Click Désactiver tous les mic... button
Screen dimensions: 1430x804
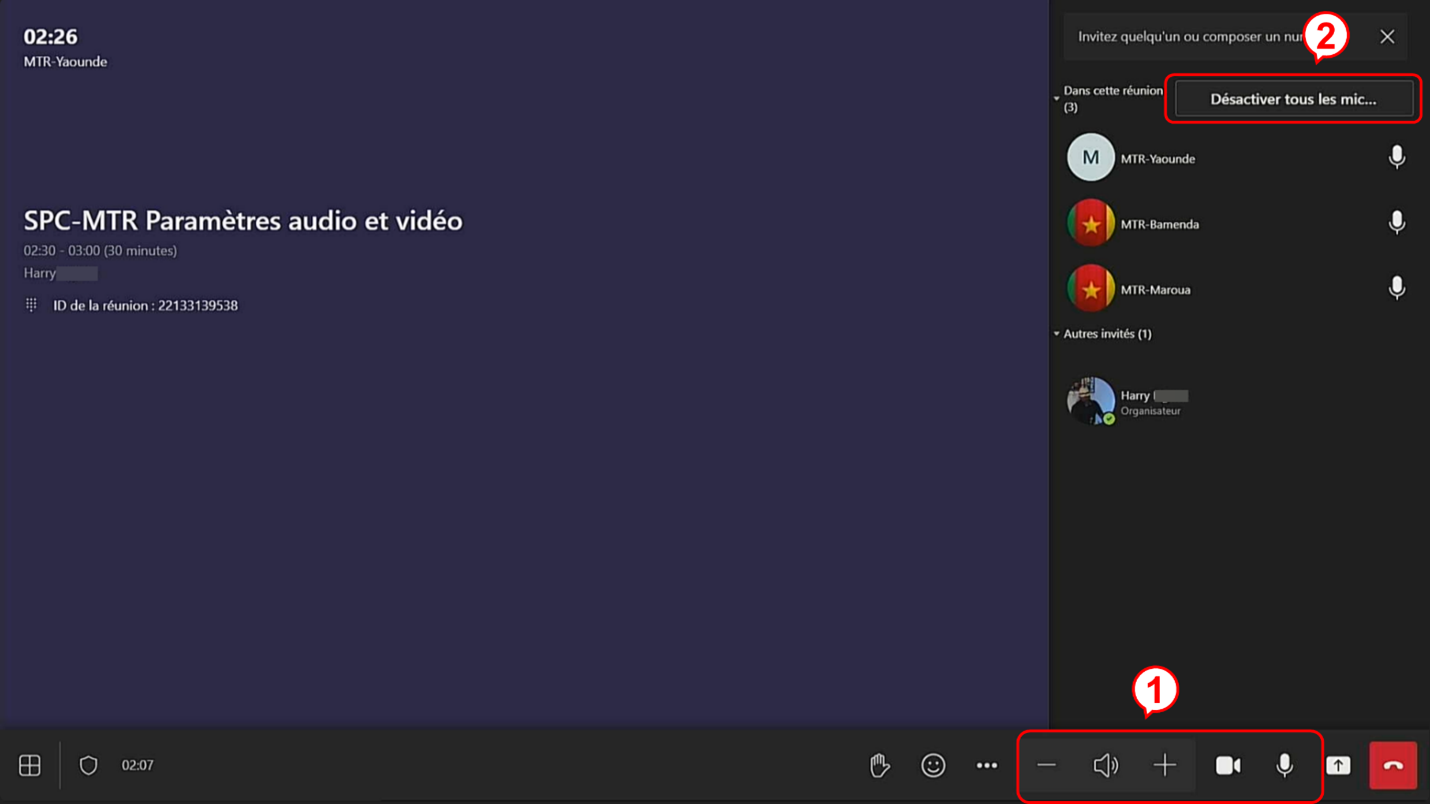point(1293,99)
